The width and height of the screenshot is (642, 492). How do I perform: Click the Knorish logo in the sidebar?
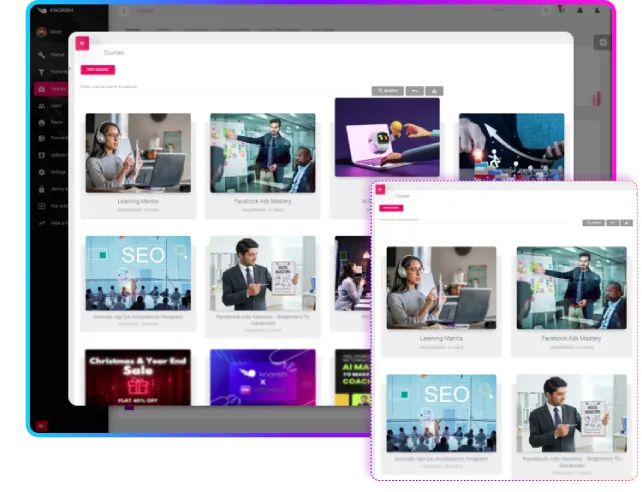55,10
